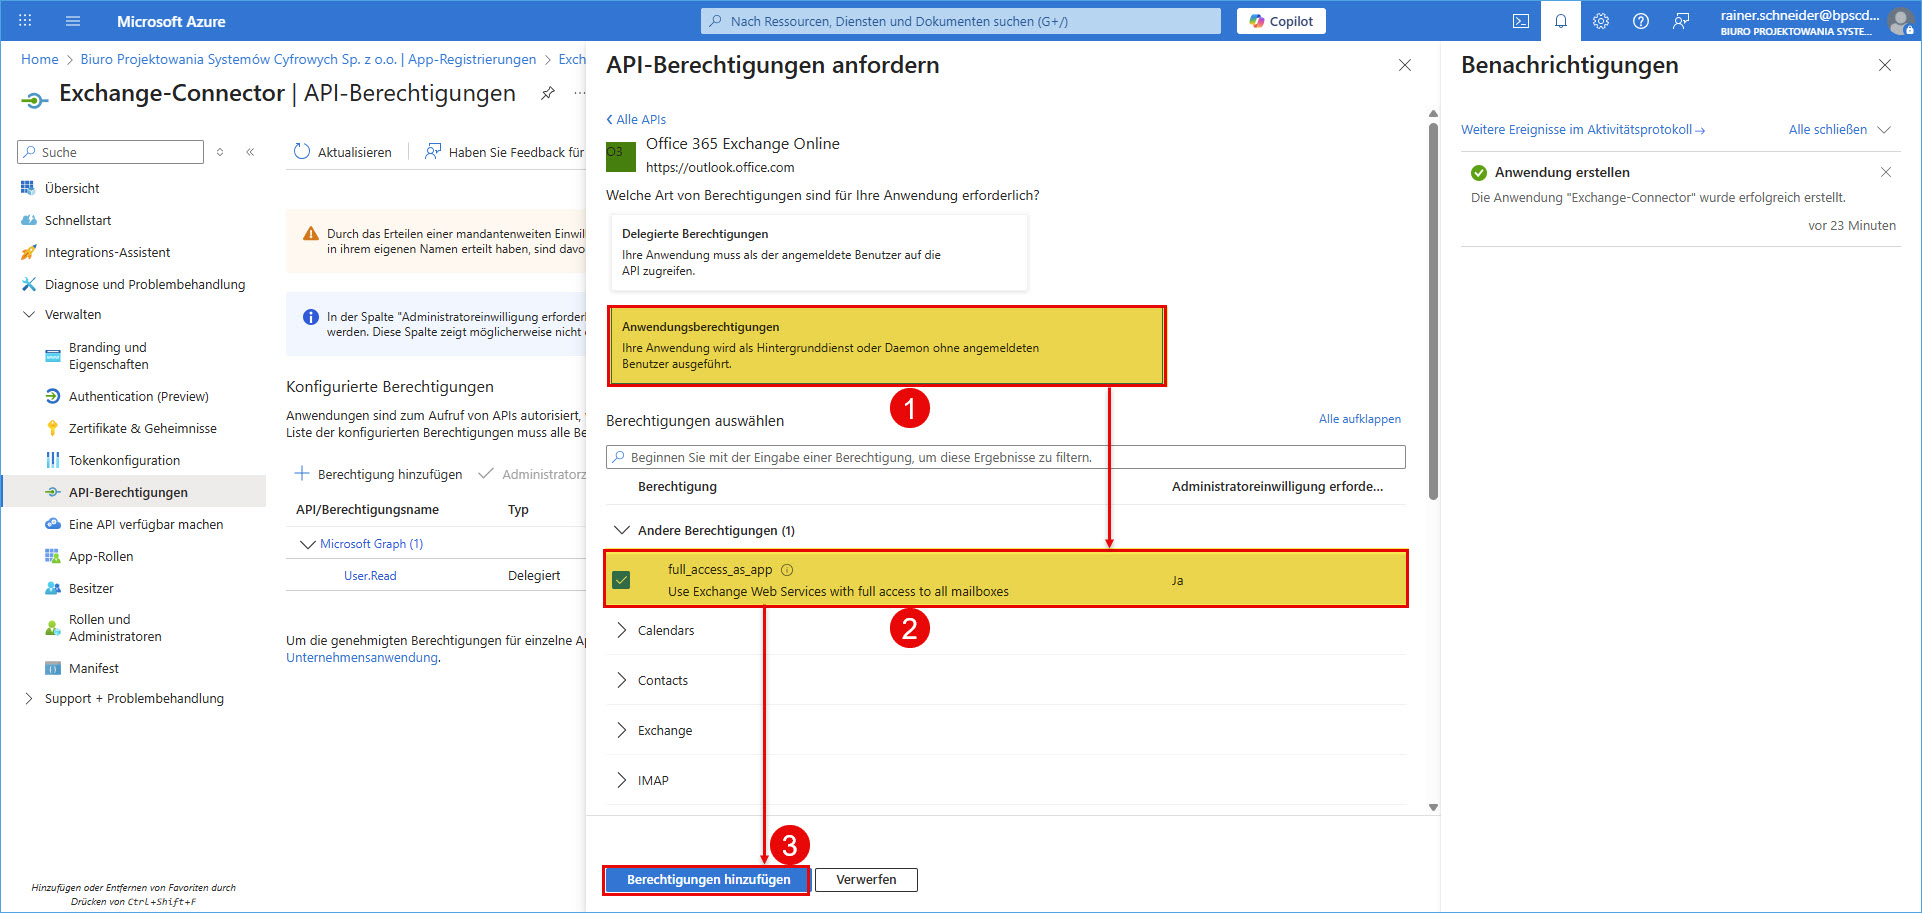The image size is (1922, 913).
Task: Close the Benachrichtigungen panel
Action: point(1885,65)
